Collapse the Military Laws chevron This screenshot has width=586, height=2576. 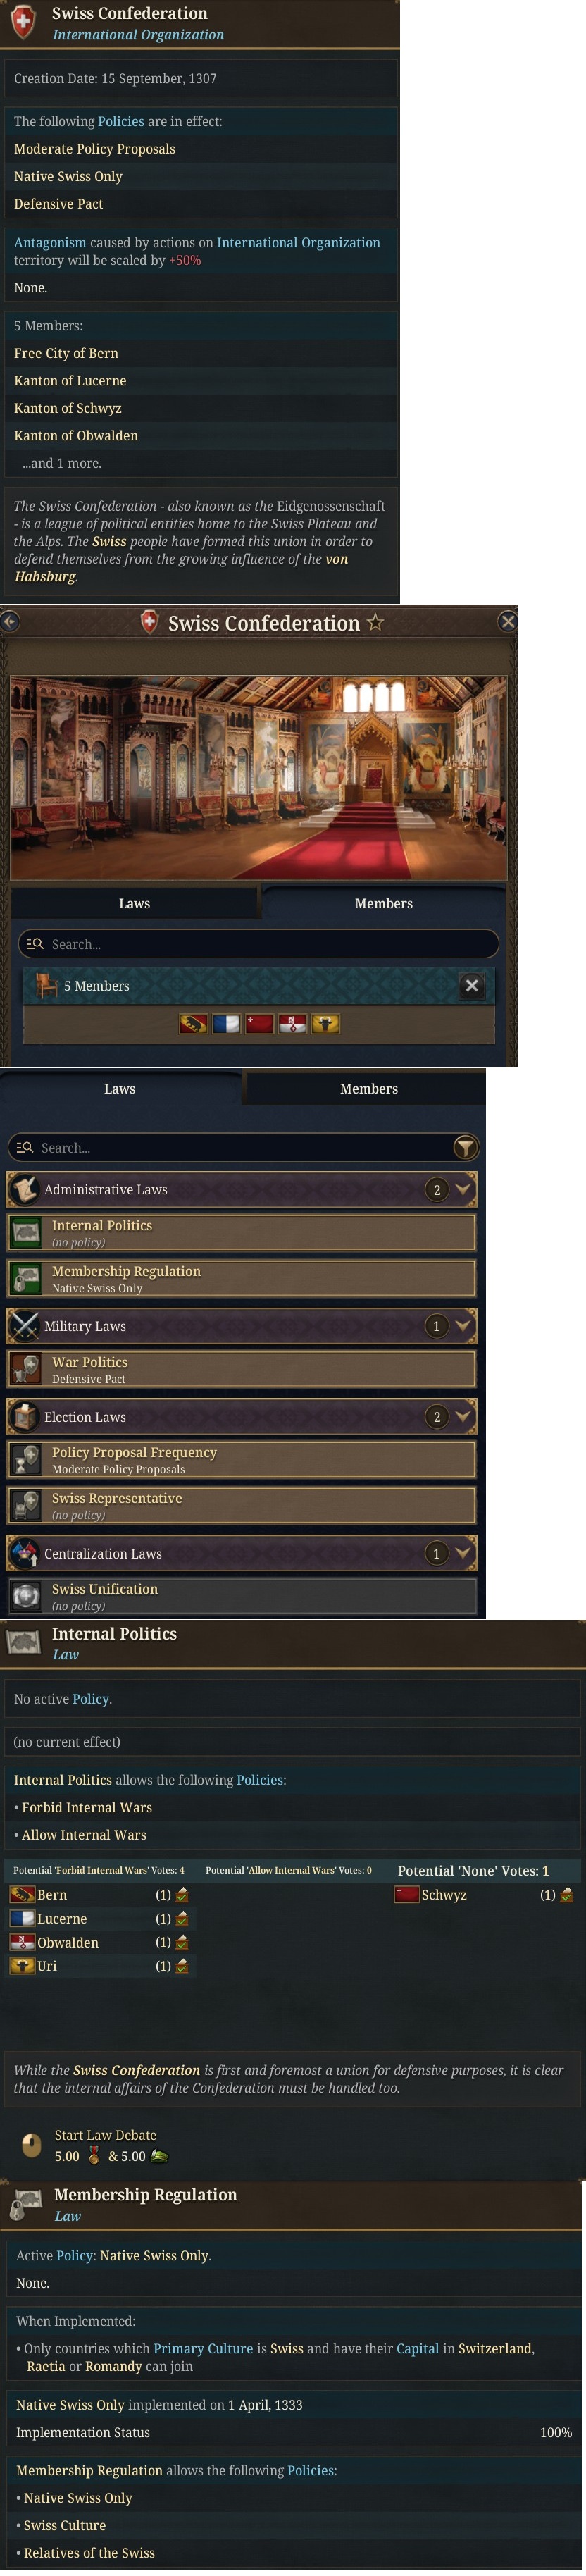click(x=463, y=1327)
